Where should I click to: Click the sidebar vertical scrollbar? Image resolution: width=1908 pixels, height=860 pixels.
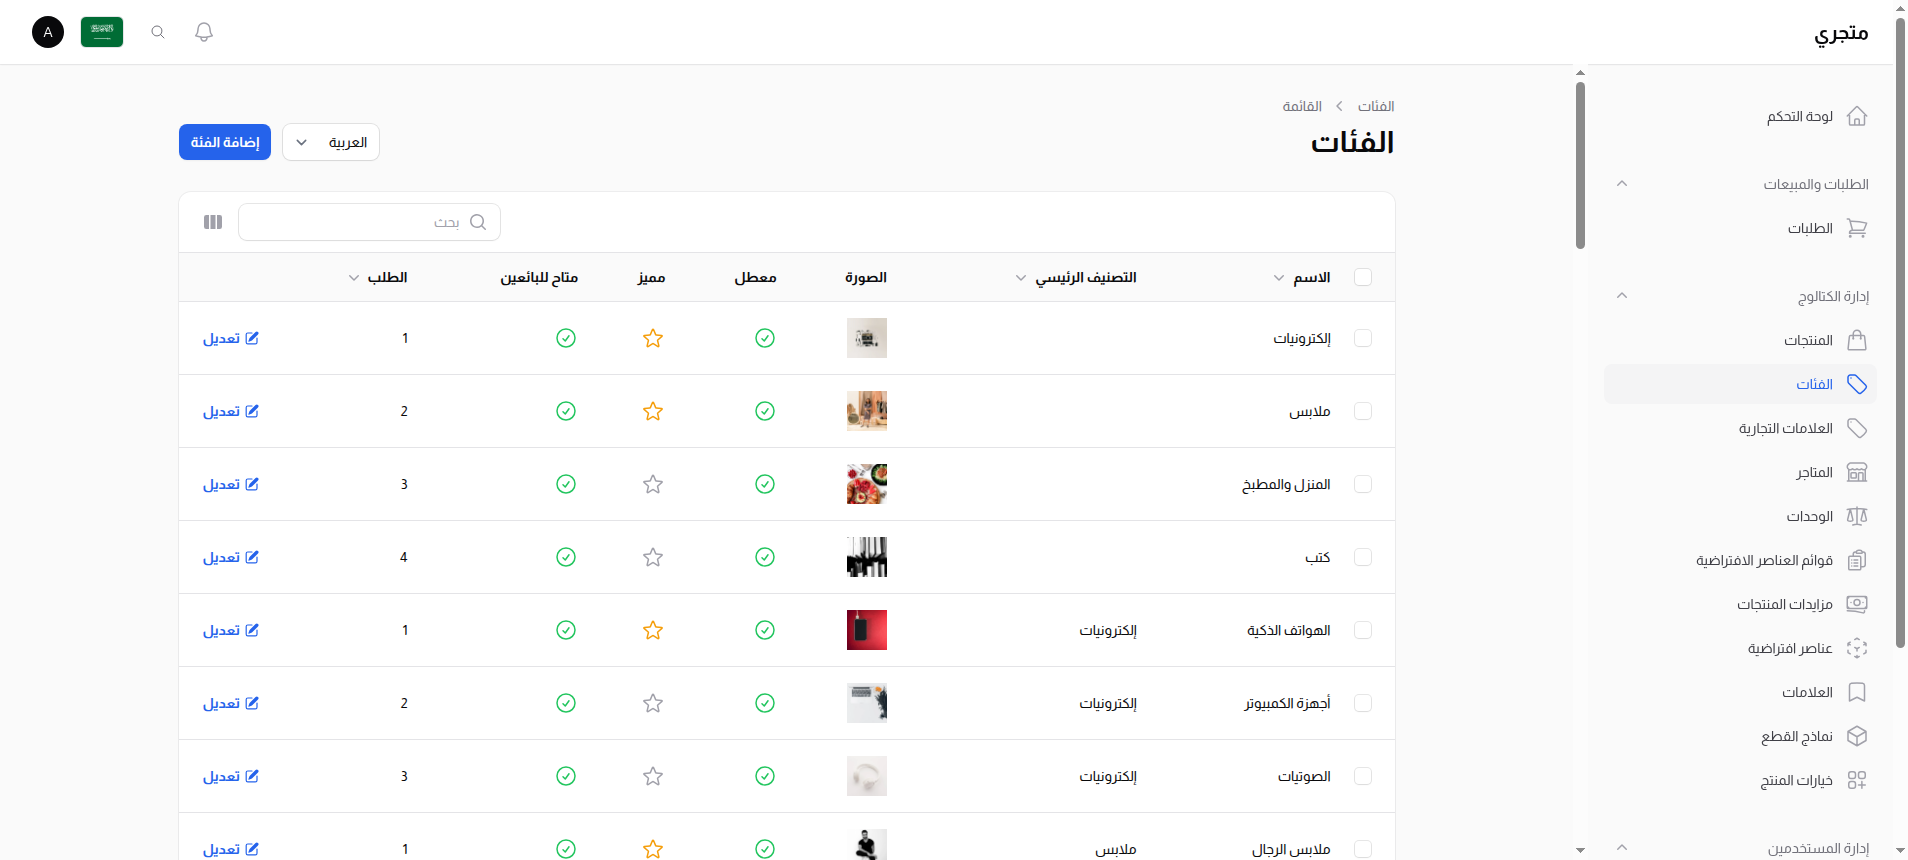1580,165
